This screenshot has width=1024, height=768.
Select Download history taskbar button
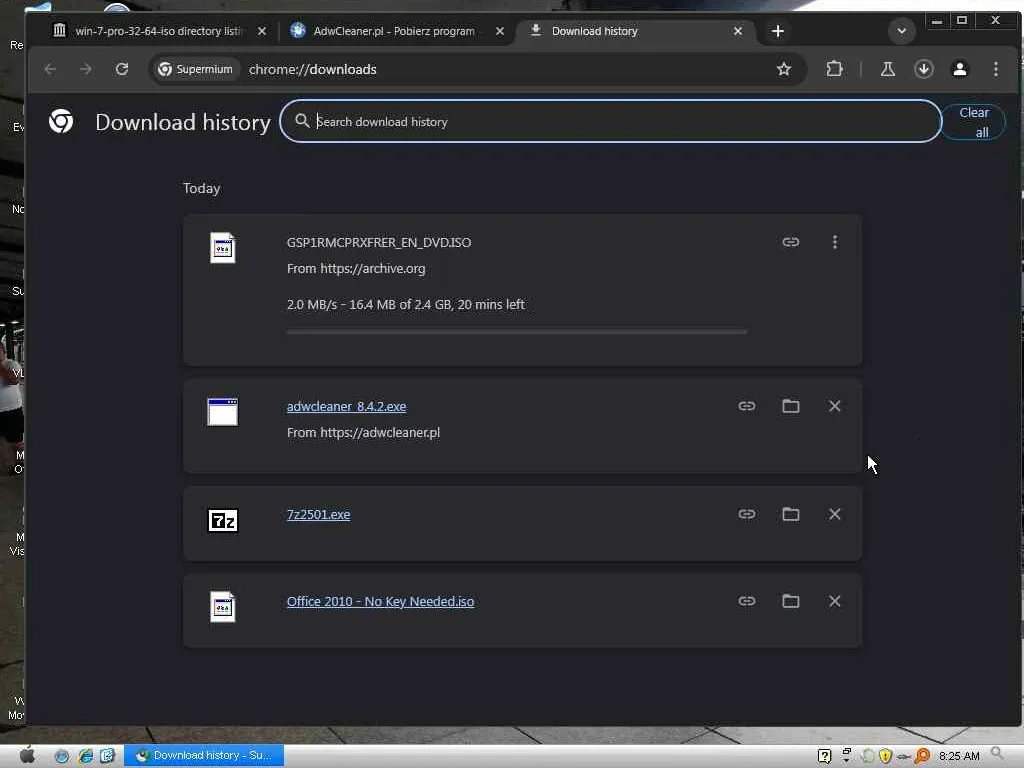204,756
